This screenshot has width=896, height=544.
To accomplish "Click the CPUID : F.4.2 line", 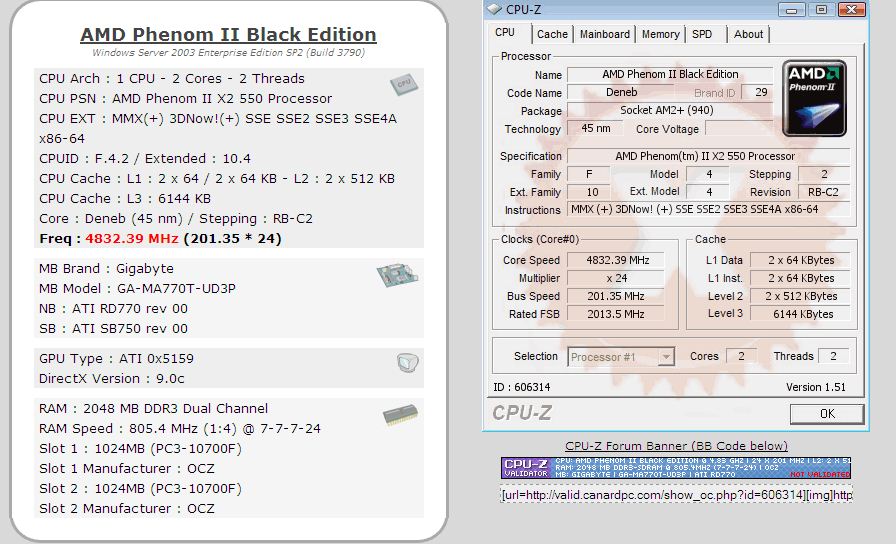I will (x=145, y=158).
